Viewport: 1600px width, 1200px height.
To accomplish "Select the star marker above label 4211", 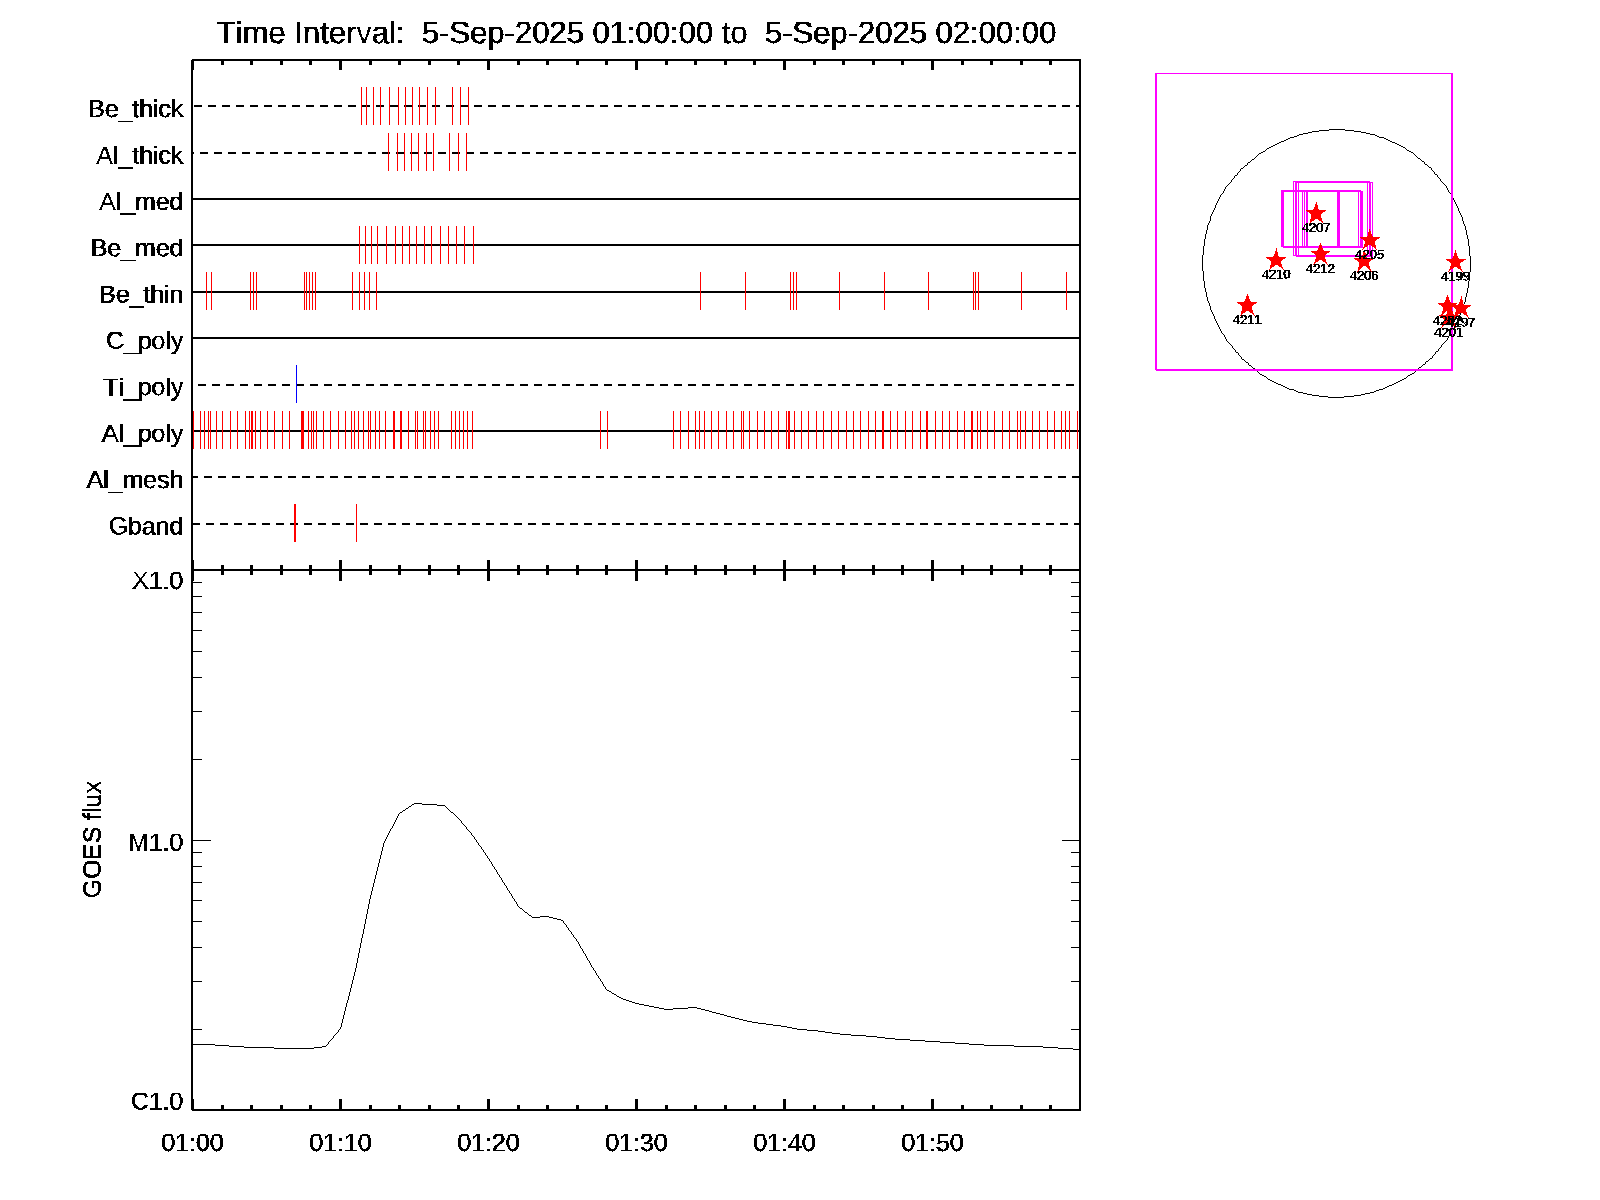I will (1247, 305).
